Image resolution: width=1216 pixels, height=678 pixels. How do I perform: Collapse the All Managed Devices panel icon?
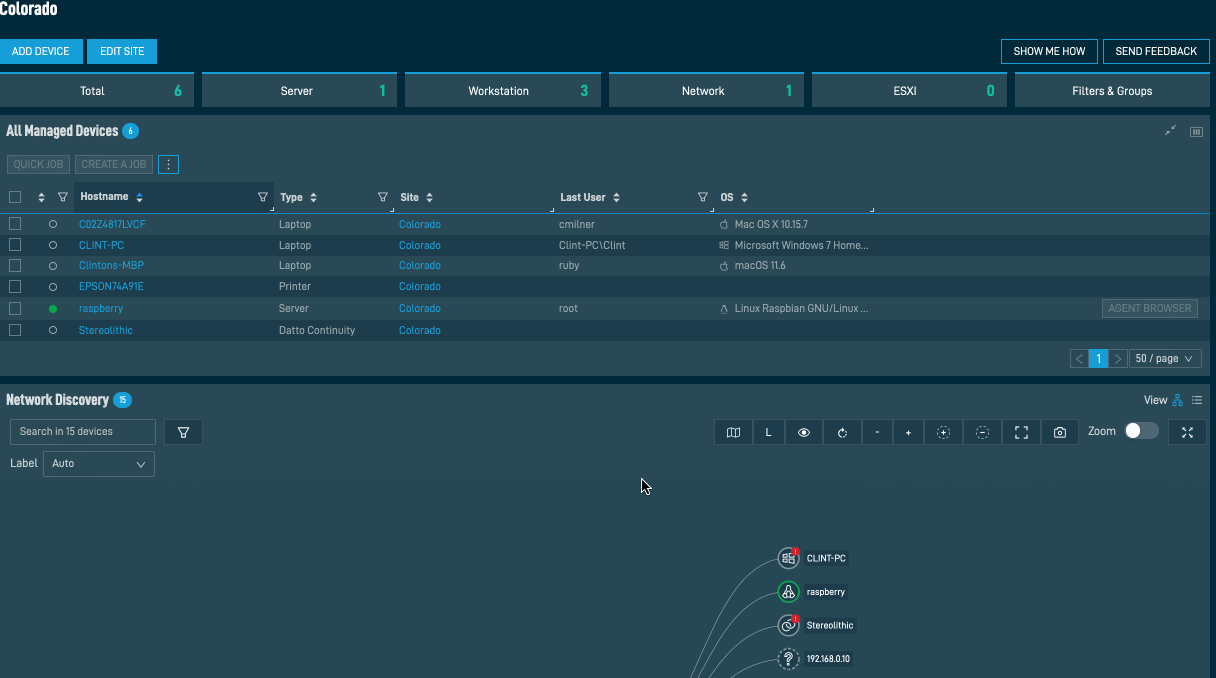coord(1171,131)
